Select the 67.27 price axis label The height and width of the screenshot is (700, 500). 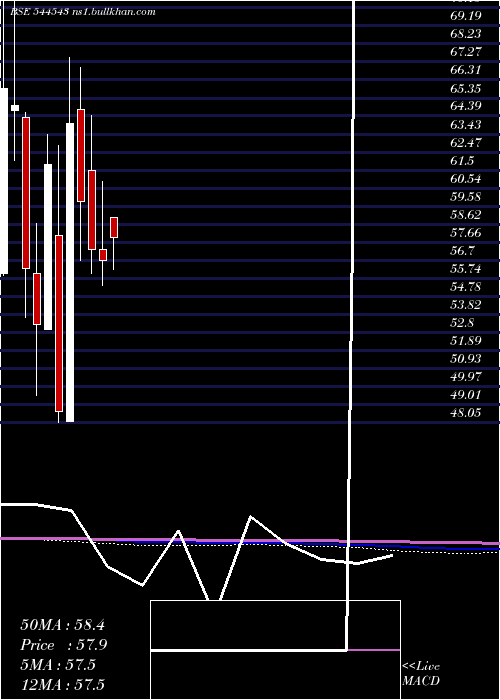point(466,52)
